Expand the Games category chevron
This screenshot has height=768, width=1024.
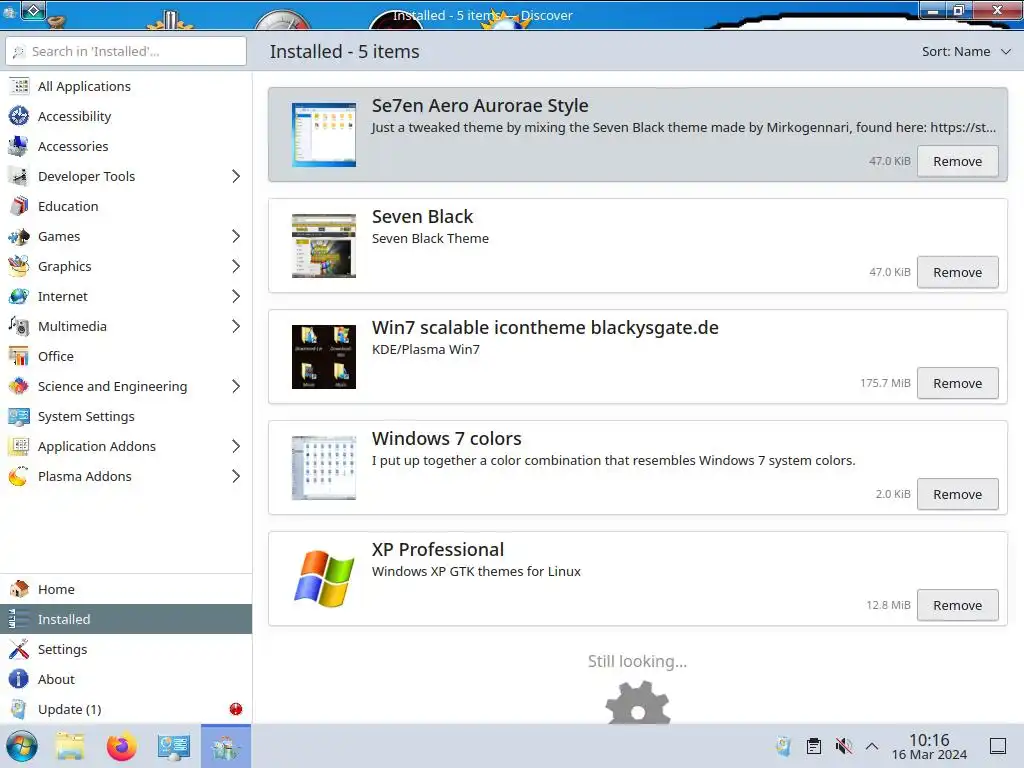(236, 236)
